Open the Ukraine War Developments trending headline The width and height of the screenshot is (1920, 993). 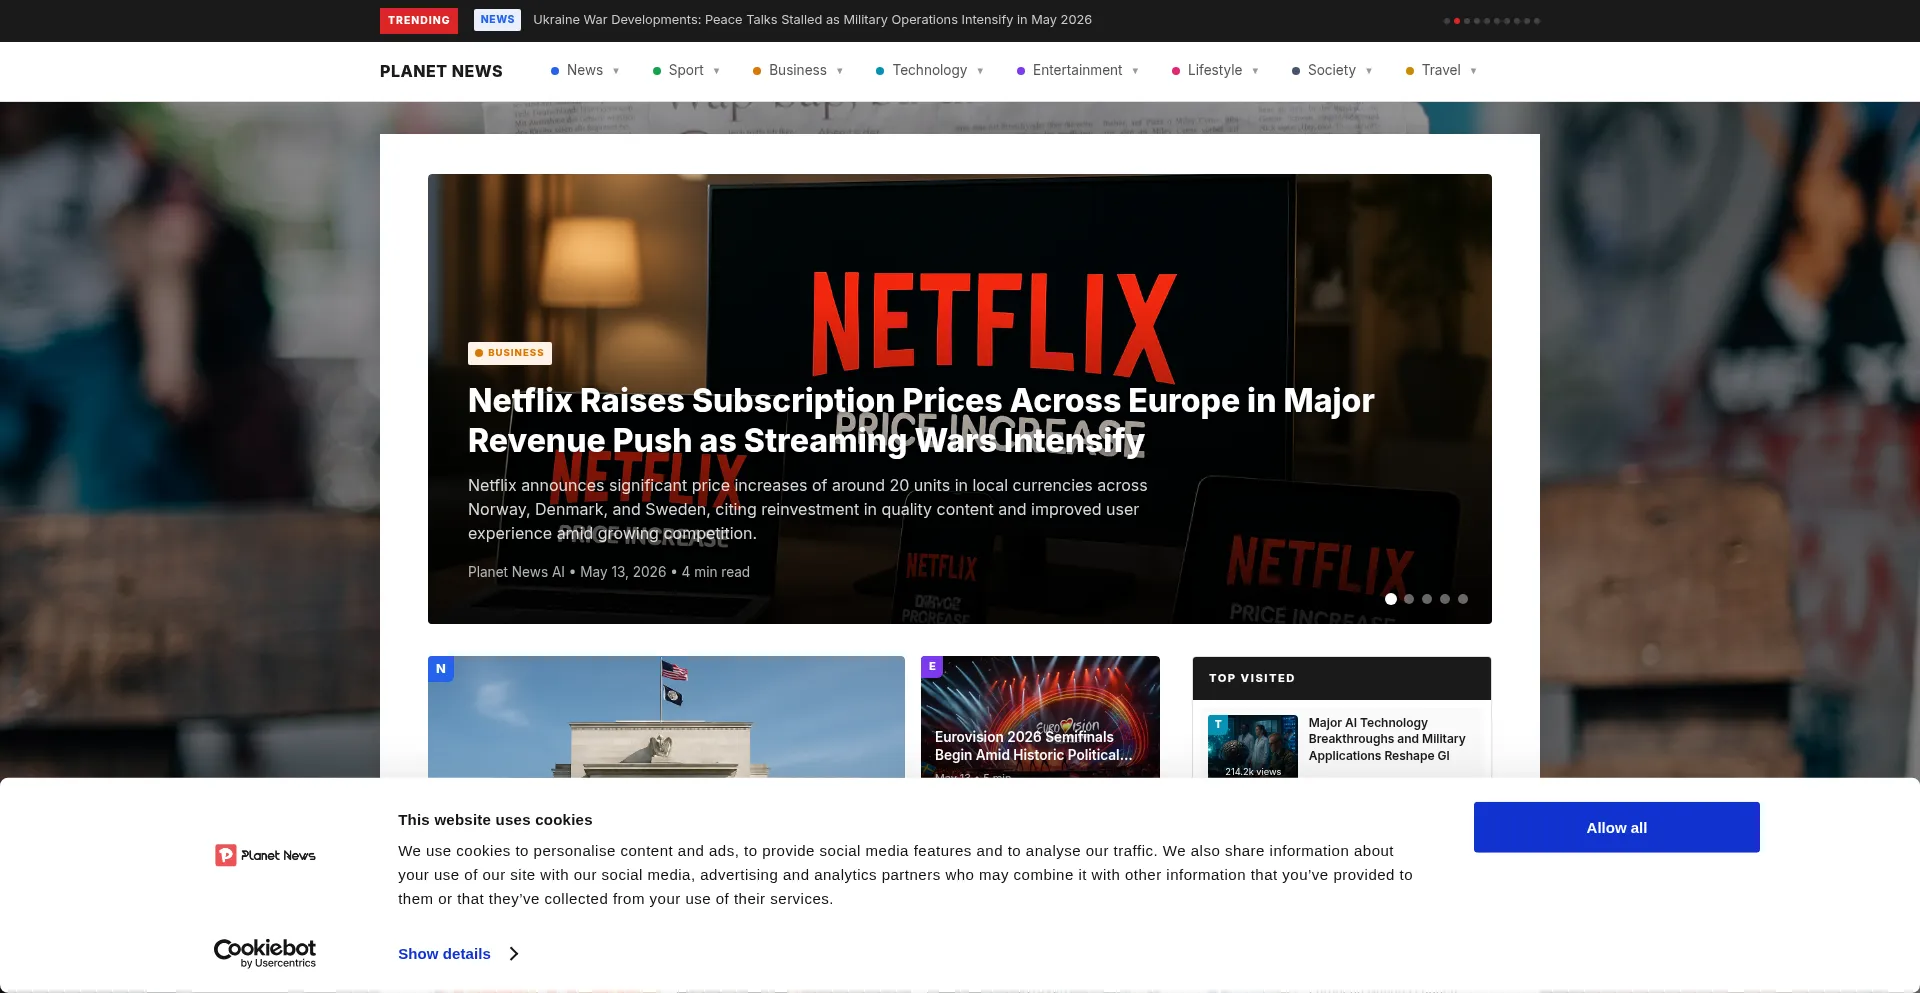(x=812, y=20)
